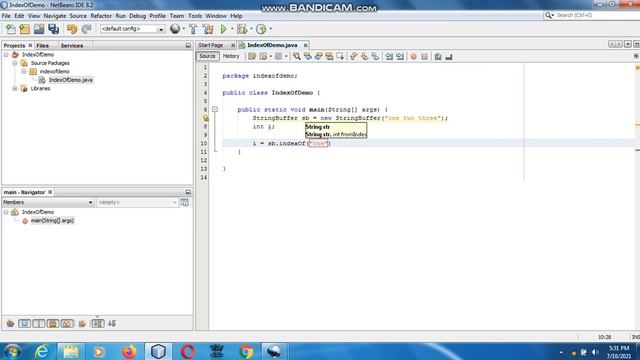This screenshot has height=360, width=640.
Task: Click the browser globe icon in toolbar
Action: [x=175, y=29]
